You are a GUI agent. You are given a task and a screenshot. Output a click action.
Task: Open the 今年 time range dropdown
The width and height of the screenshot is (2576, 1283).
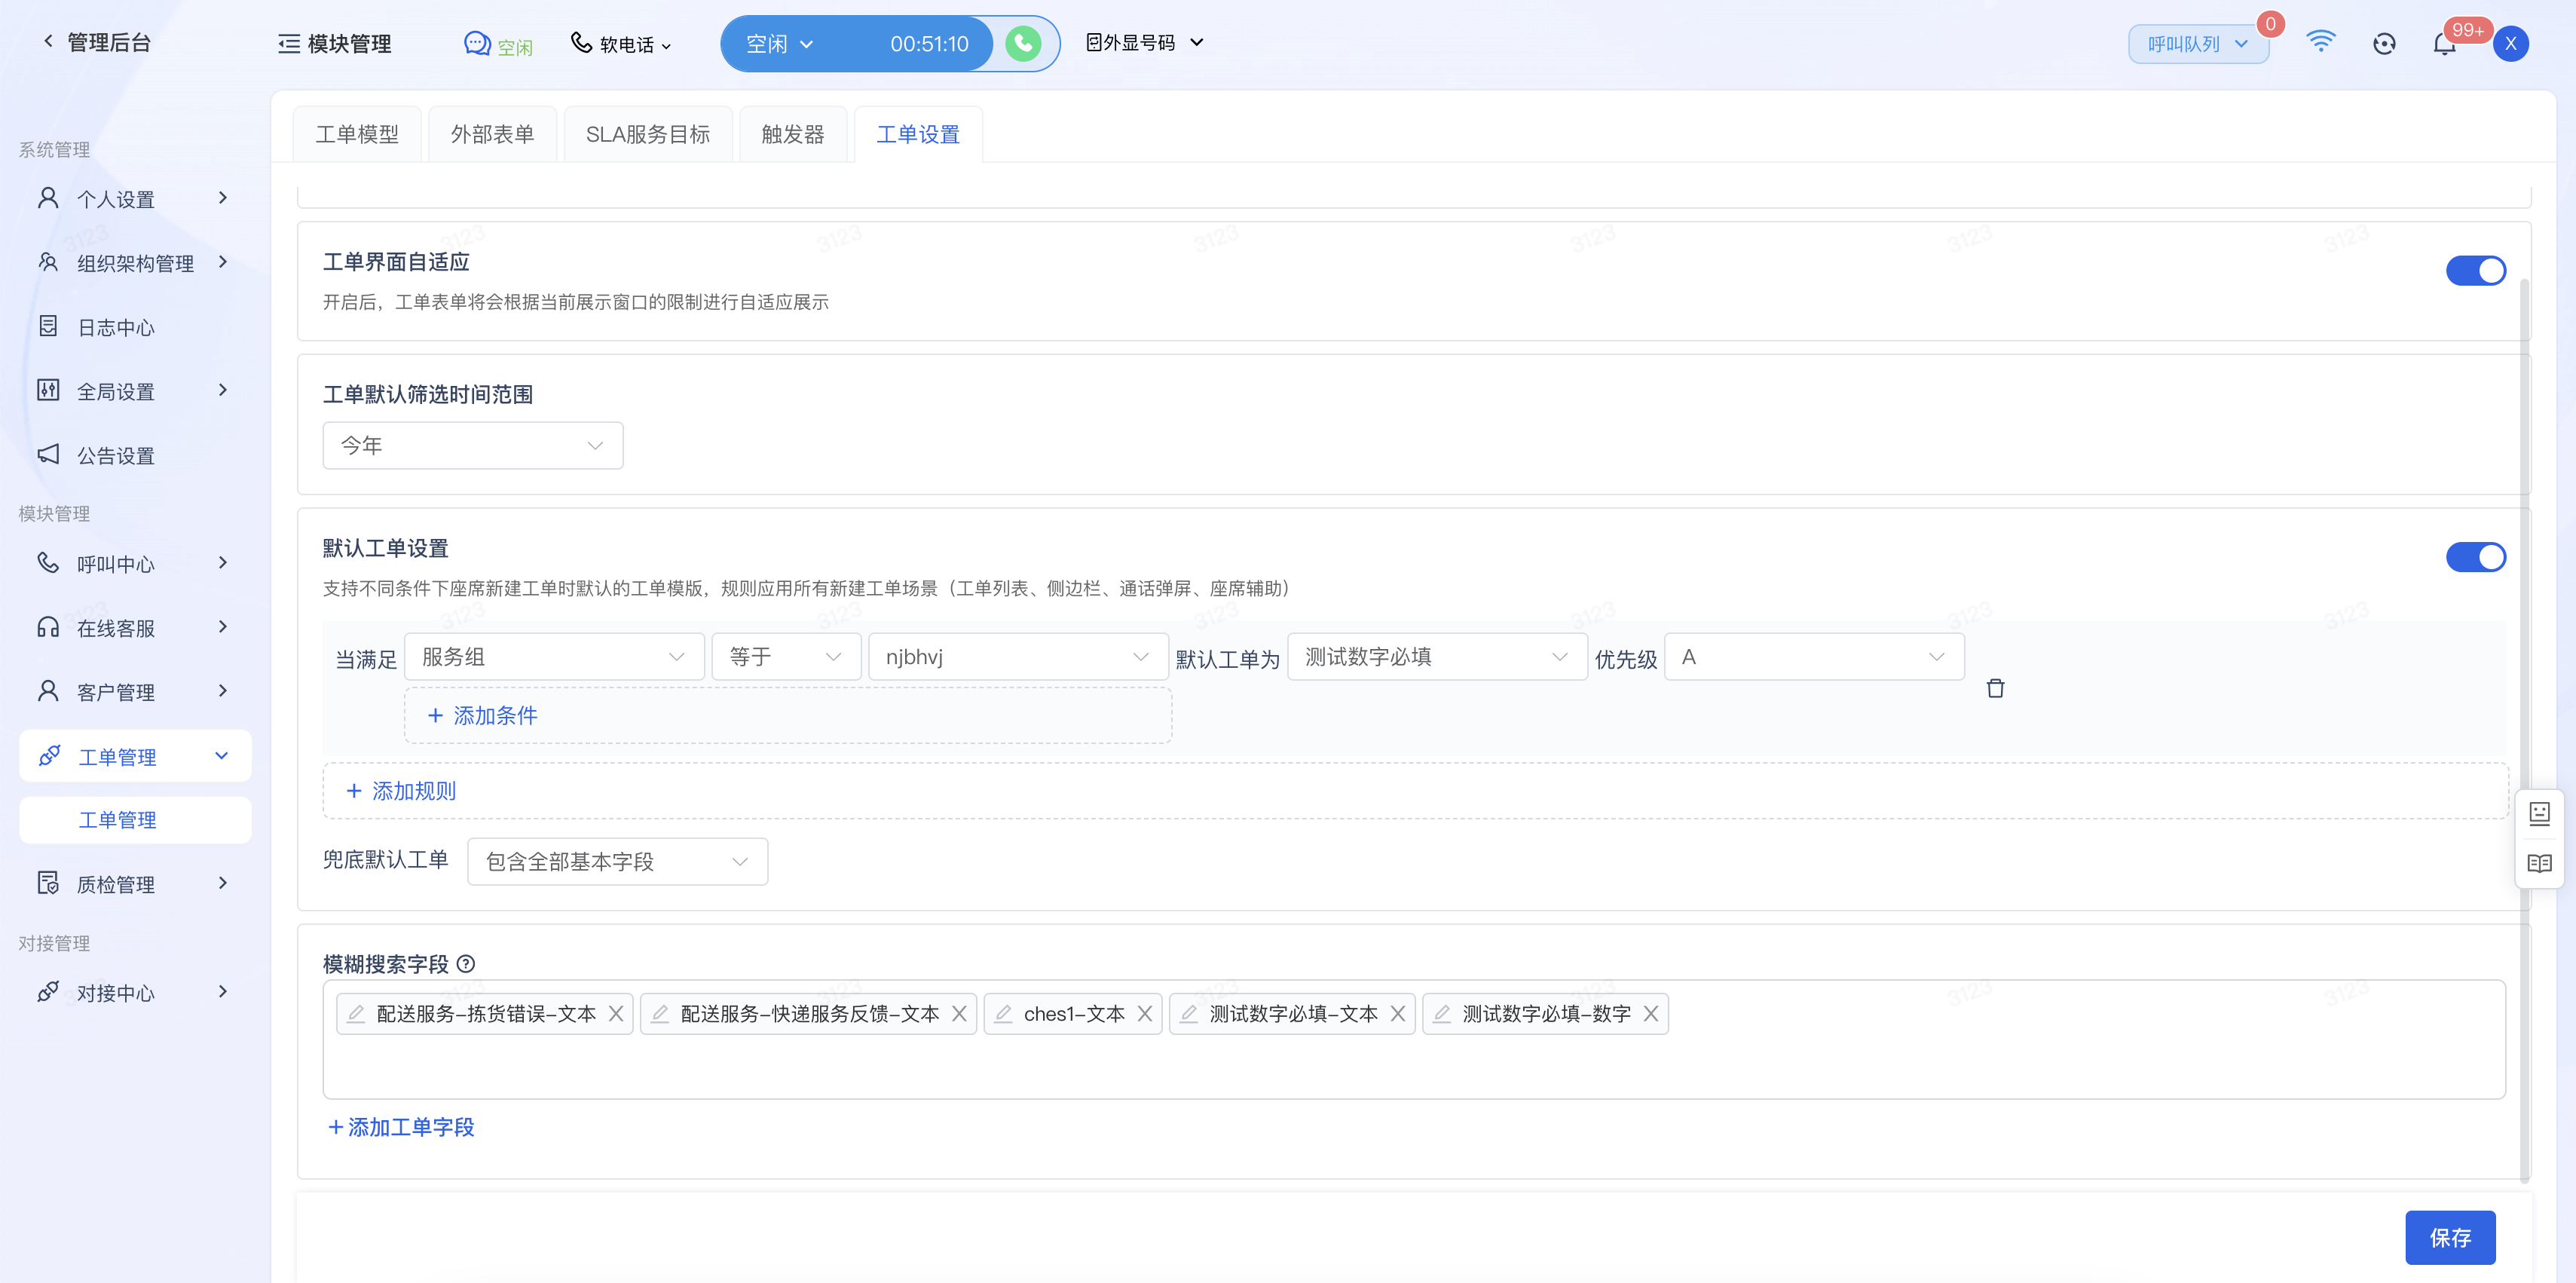pyautogui.click(x=472, y=446)
